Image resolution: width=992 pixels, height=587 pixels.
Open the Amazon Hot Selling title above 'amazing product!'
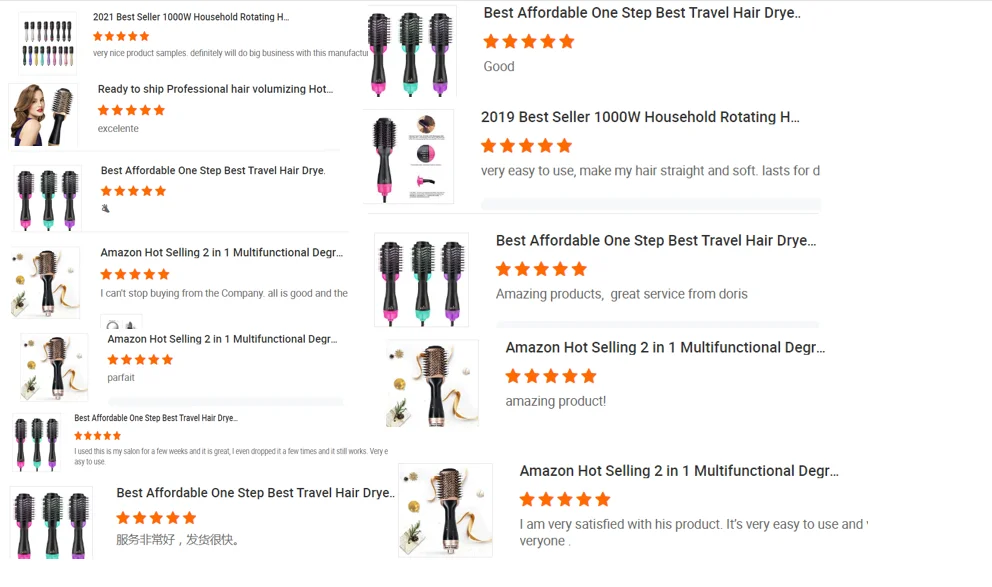(x=665, y=347)
